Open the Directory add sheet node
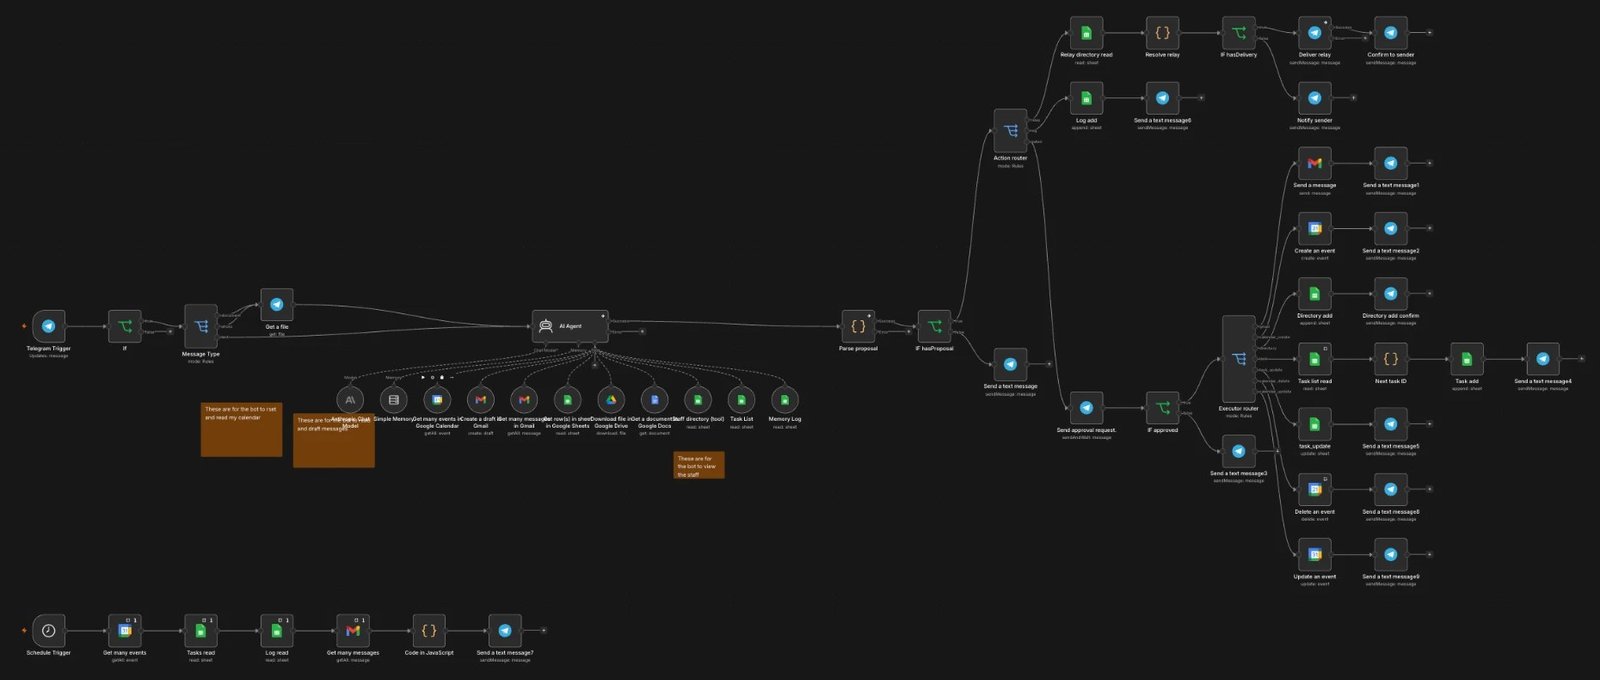Screen dimensions: 1600x680 coord(1314,293)
